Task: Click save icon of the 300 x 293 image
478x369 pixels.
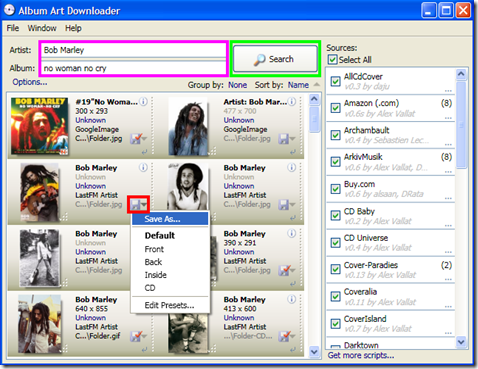Action: click(x=136, y=138)
